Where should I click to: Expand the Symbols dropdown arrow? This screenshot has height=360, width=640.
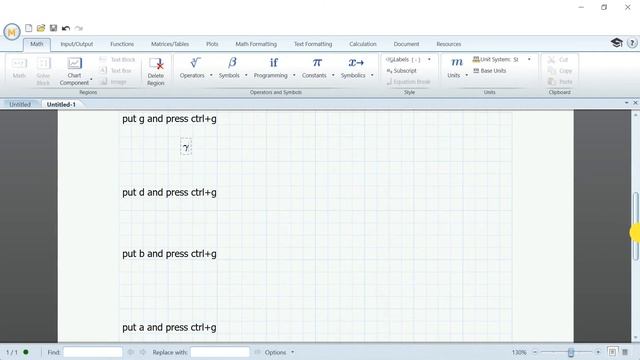(246, 76)
